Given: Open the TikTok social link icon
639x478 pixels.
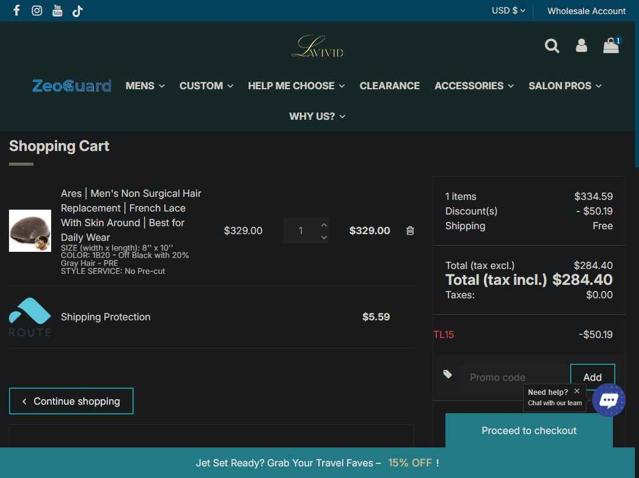Looking at the screenshot, I should tap(77, 11).
